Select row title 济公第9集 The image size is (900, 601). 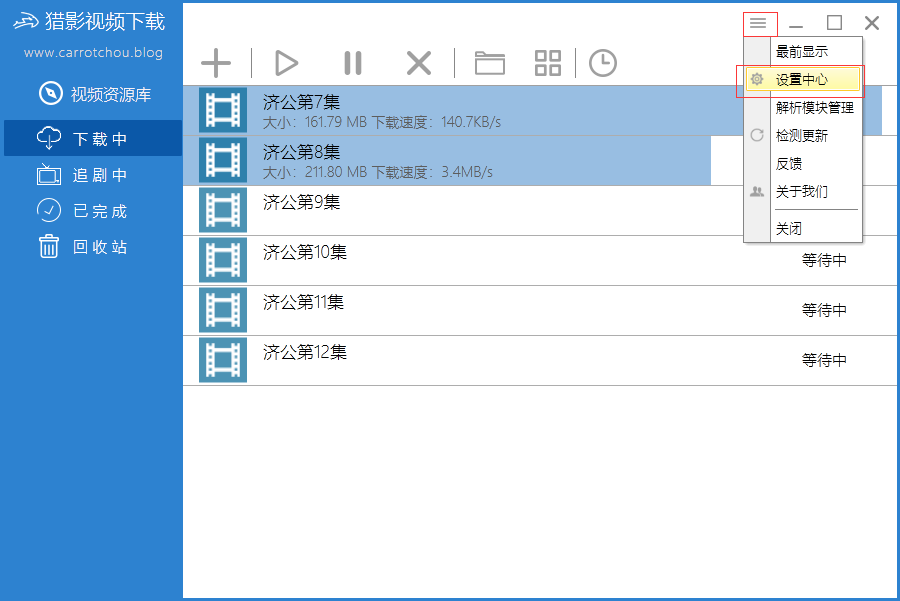(301, 202)
